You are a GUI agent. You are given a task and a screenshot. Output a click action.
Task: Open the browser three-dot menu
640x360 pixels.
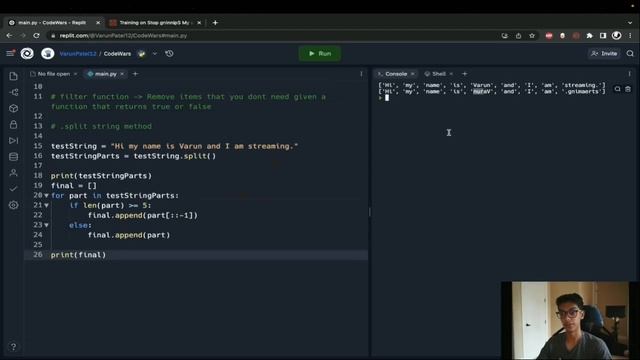pos(630,36)
